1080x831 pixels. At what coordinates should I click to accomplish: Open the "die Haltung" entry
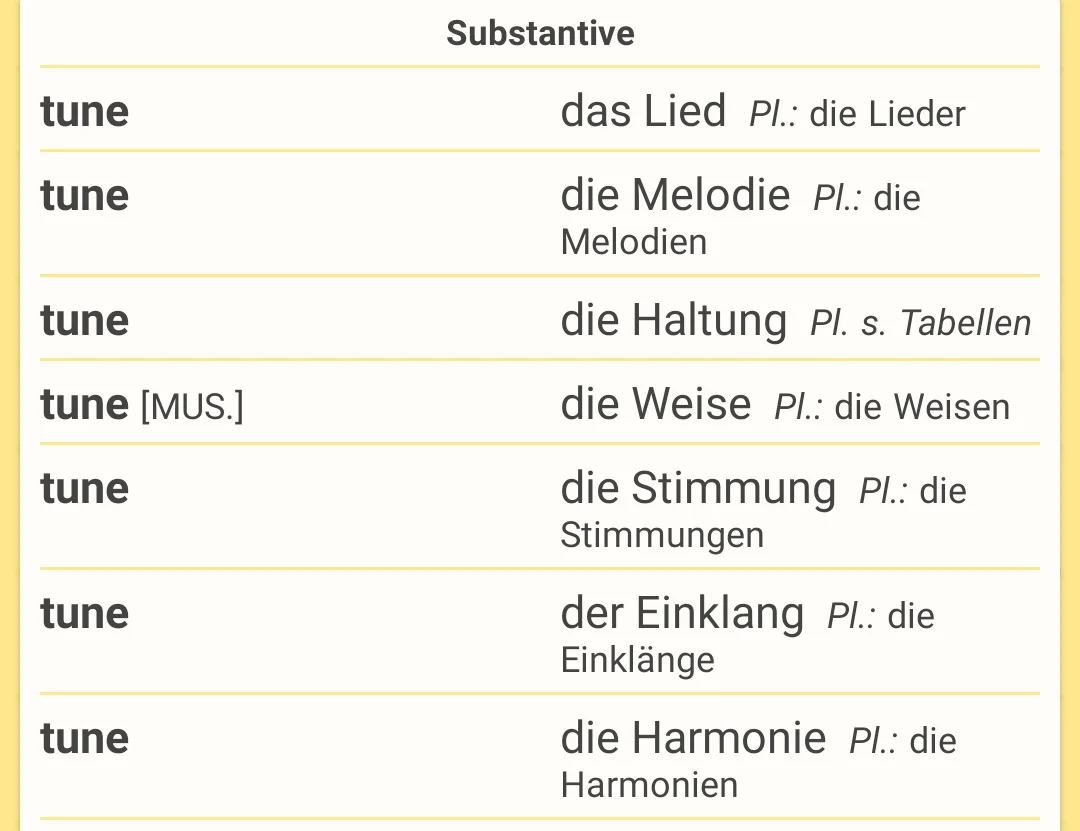point(673,321)
